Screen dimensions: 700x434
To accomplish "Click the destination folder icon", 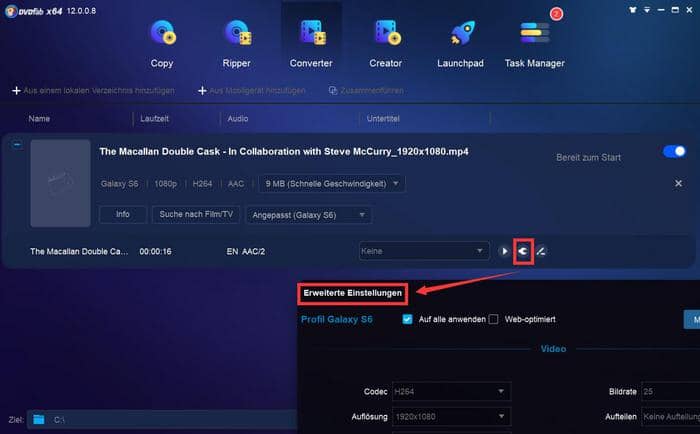I will pos(39,419).
